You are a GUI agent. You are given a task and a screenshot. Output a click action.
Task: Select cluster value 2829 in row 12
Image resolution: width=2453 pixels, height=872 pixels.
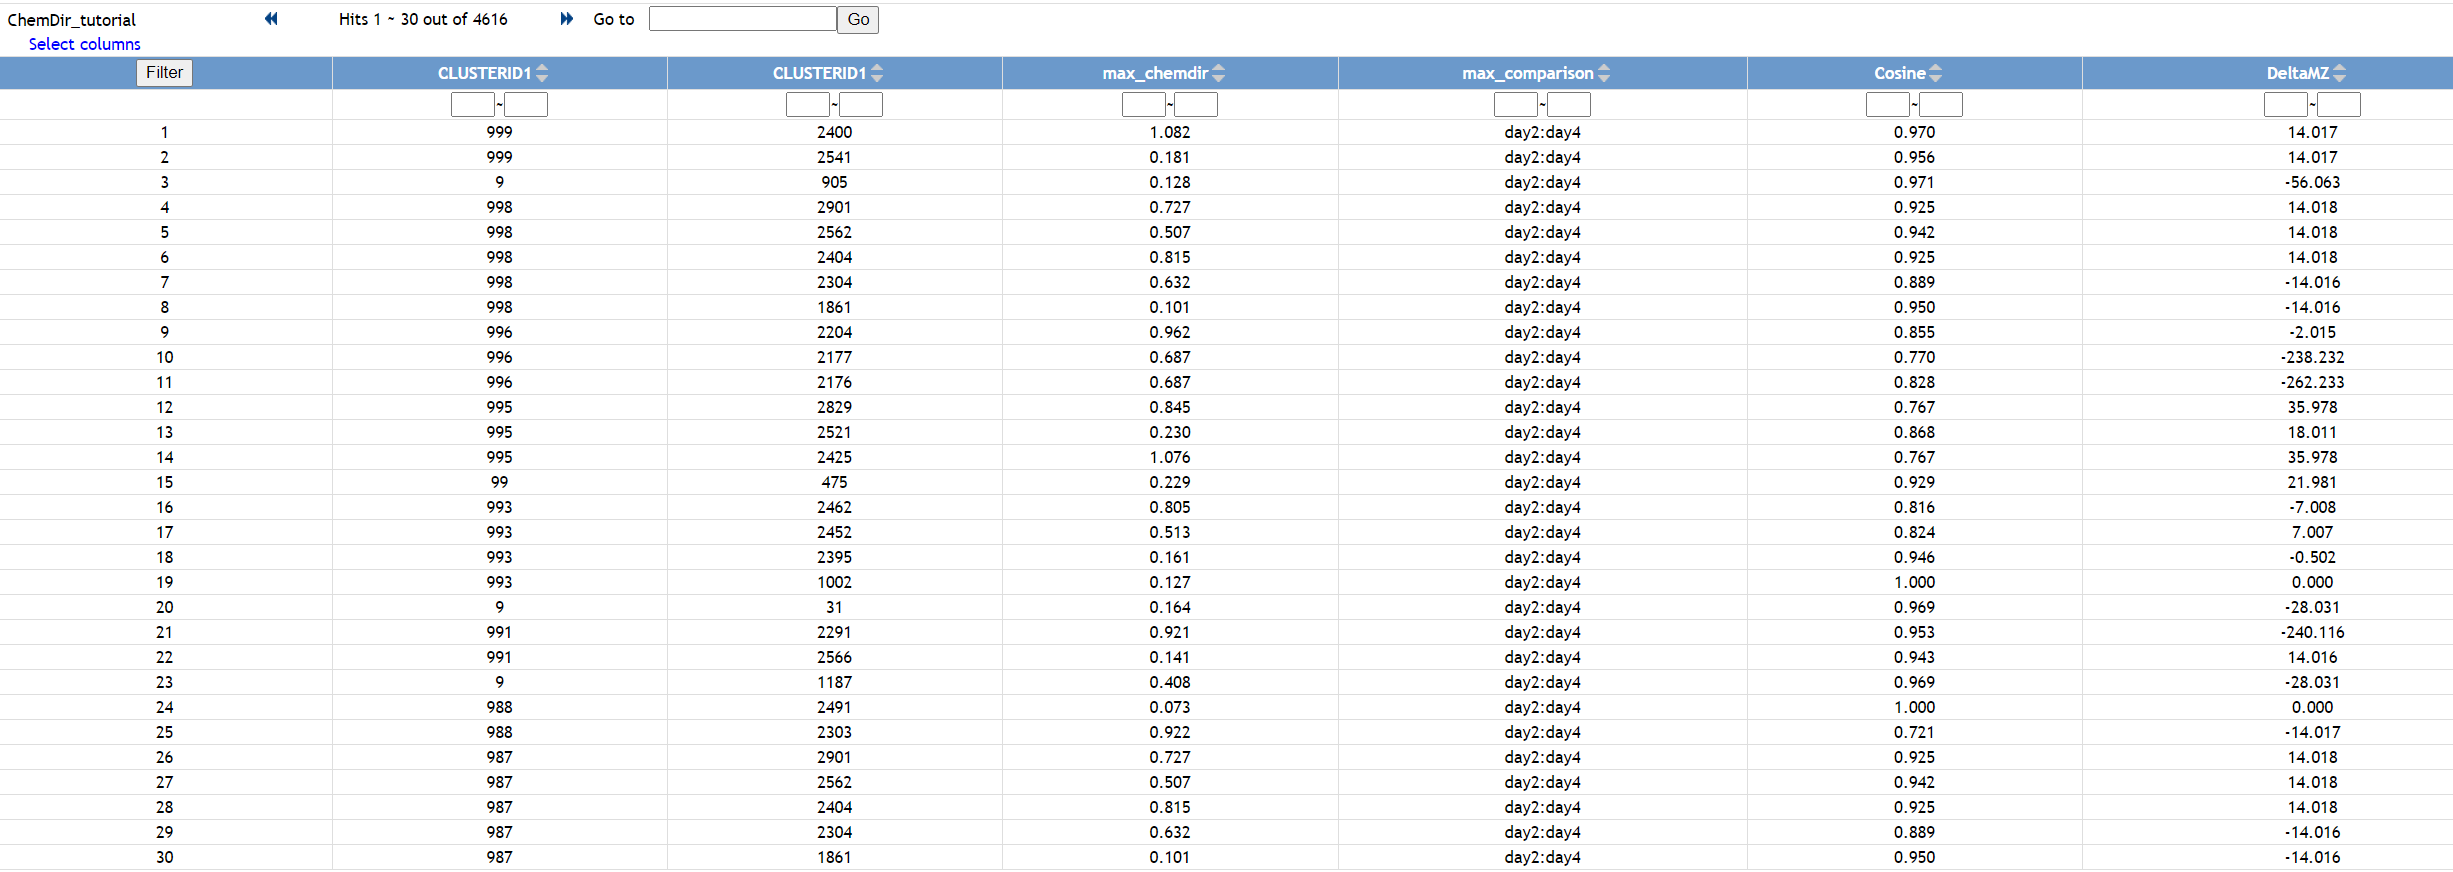834,407
